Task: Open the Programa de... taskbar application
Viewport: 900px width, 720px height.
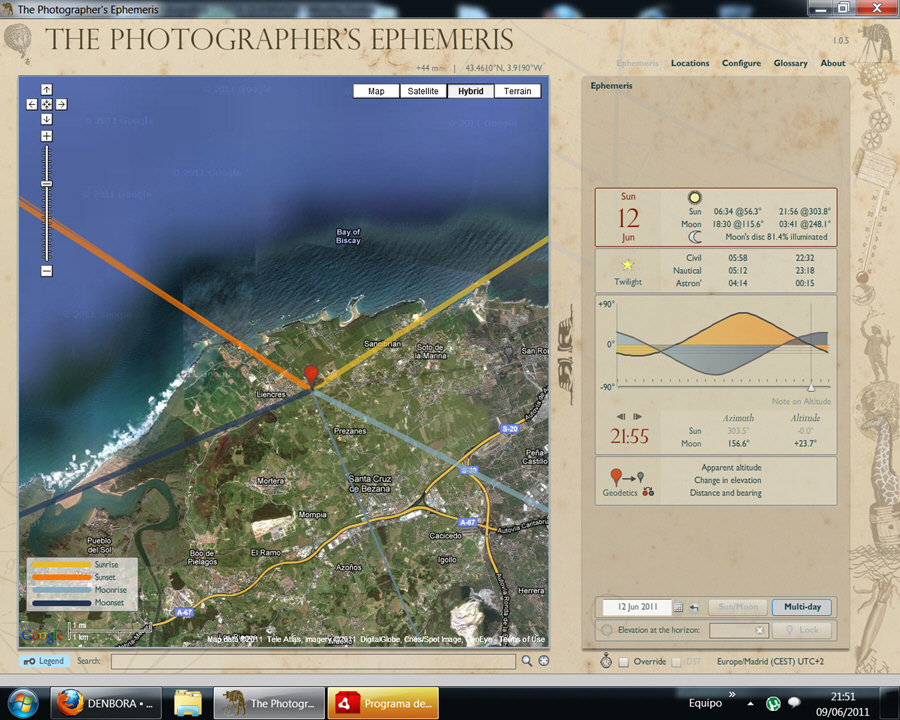Action: point(383,703)
